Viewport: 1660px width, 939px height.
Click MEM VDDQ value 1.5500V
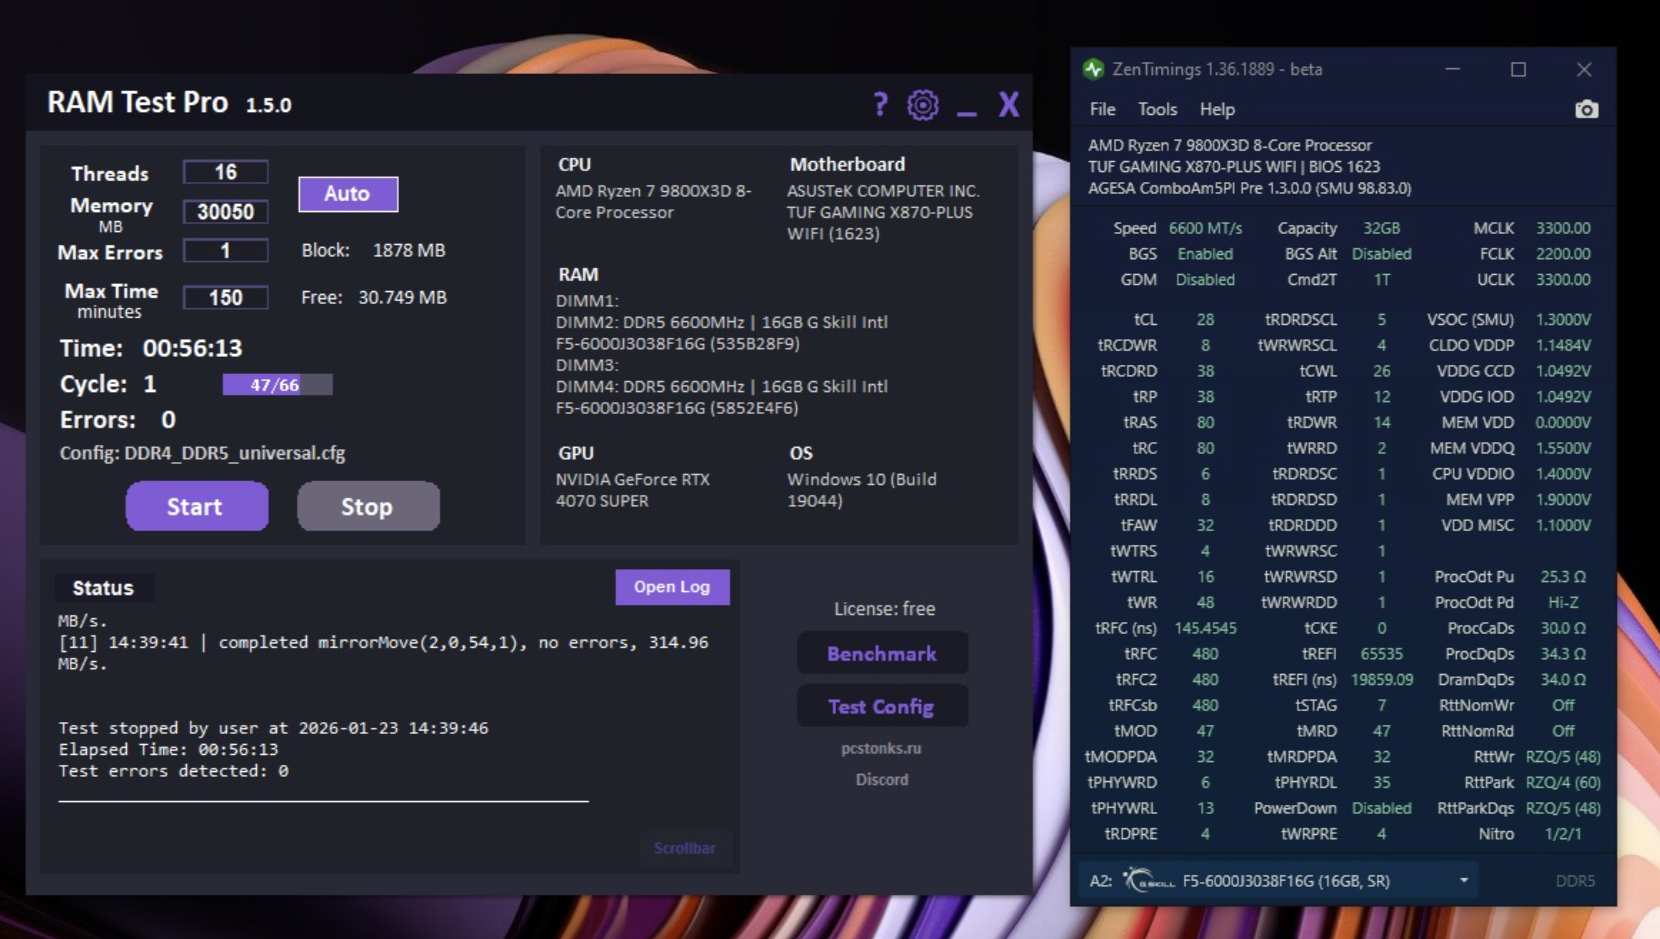(x=1563, y=448)
